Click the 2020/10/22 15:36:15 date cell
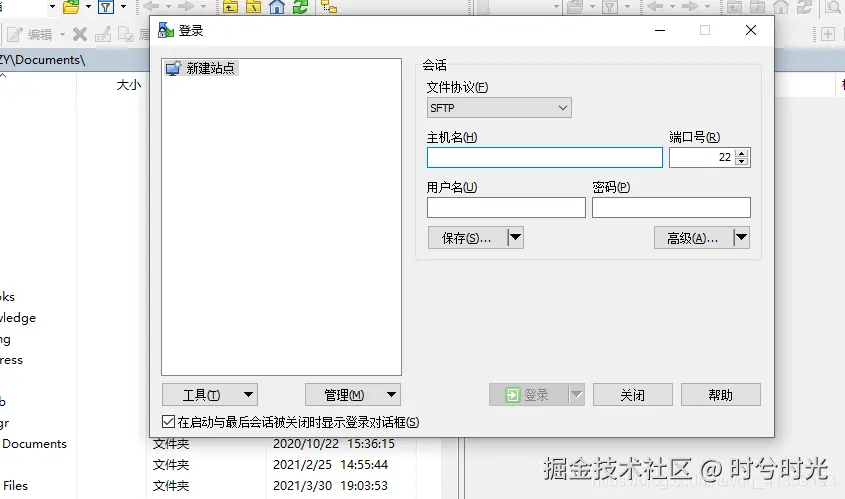845x499 pixels. (x=334, y=443)
